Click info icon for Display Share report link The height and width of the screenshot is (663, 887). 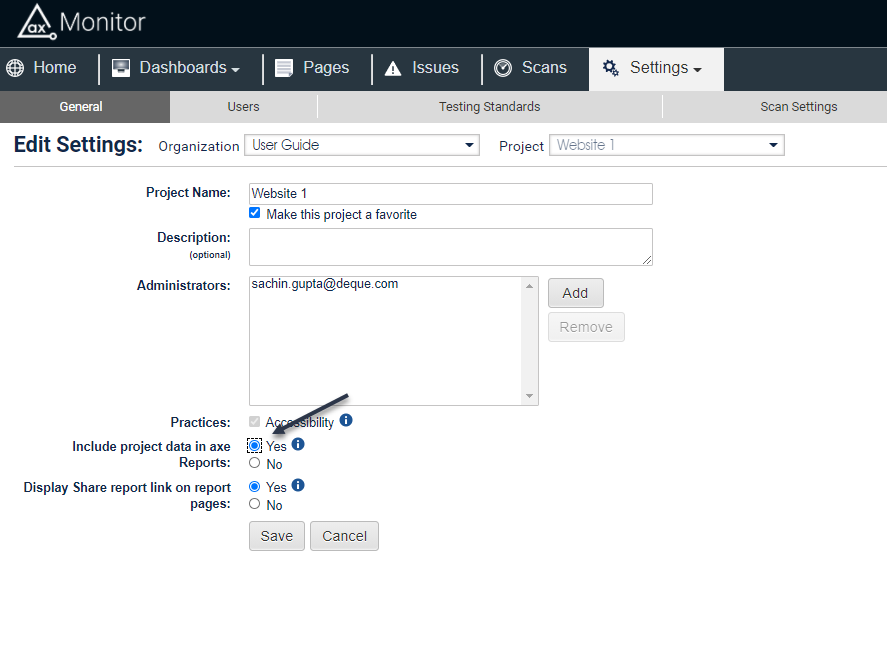[298, 486]
